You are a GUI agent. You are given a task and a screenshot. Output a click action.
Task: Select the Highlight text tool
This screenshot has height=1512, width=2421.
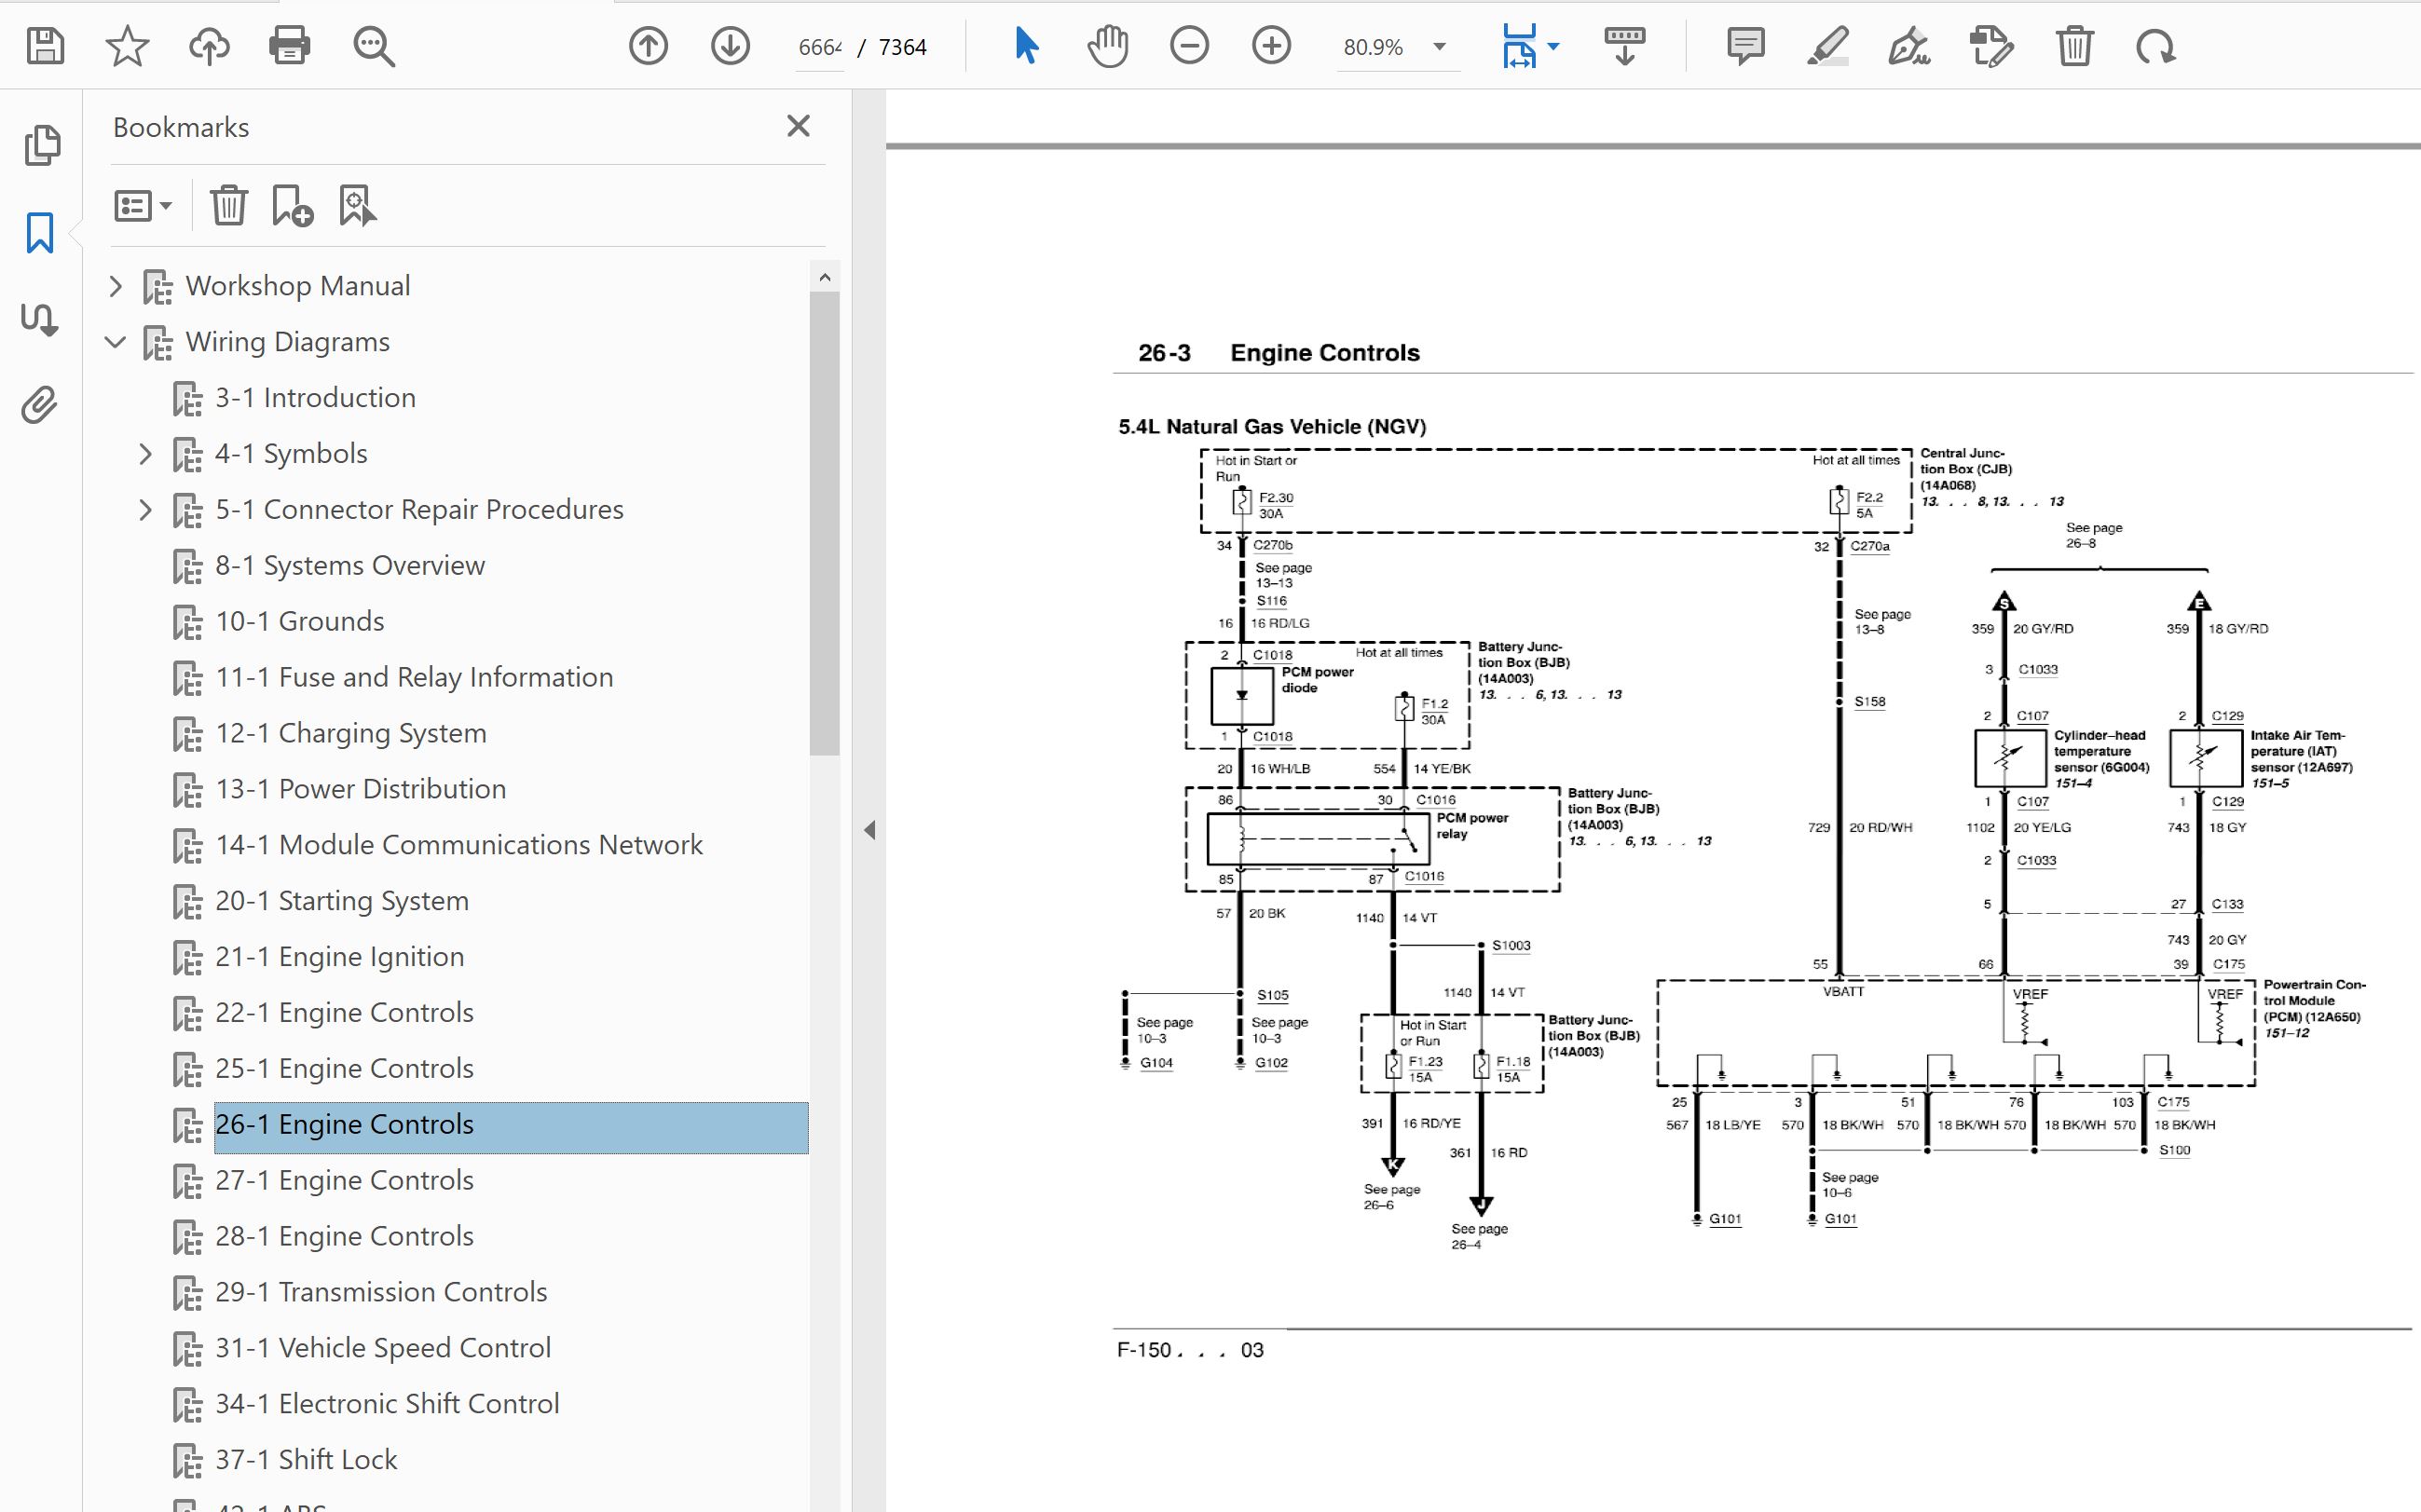click(1827, 46)
